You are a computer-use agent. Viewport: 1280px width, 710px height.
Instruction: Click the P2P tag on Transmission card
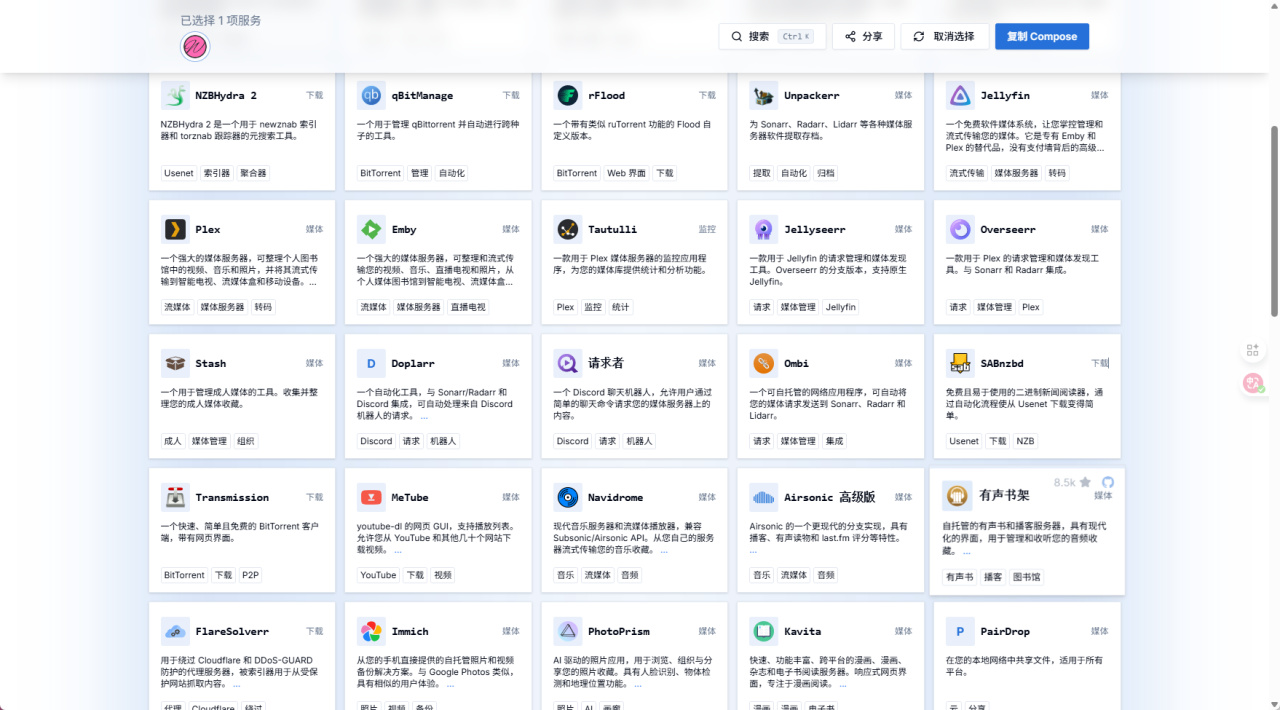pos(250,575)
